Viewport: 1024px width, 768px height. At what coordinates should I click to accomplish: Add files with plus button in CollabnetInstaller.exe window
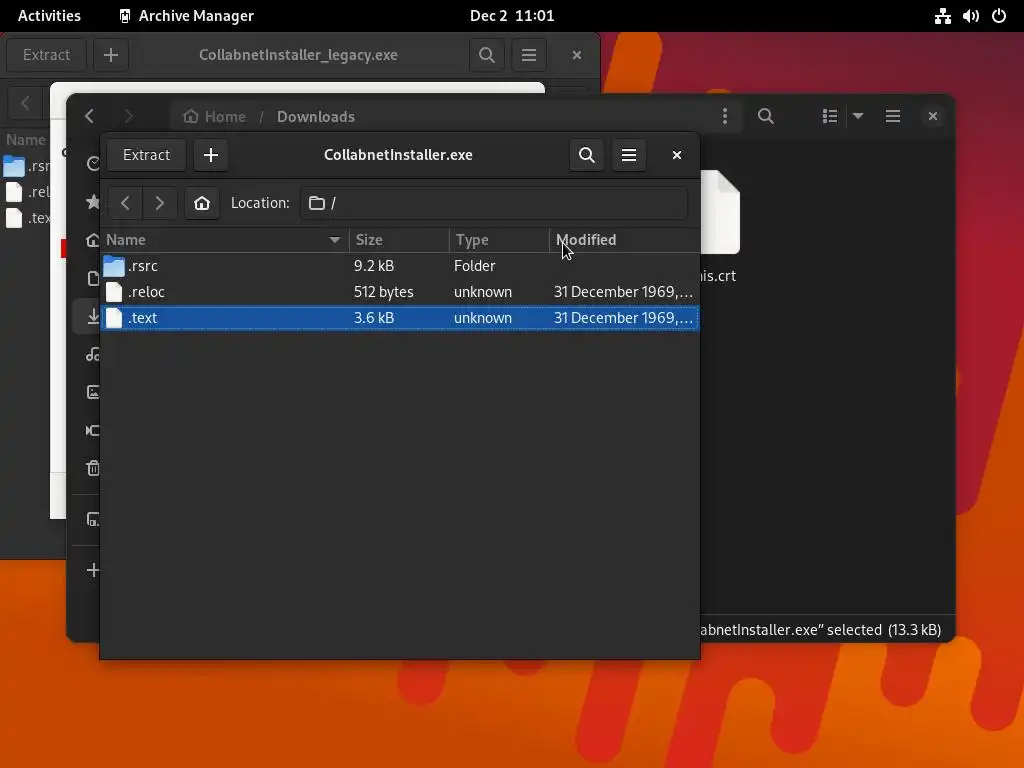[x=210, y=155]
